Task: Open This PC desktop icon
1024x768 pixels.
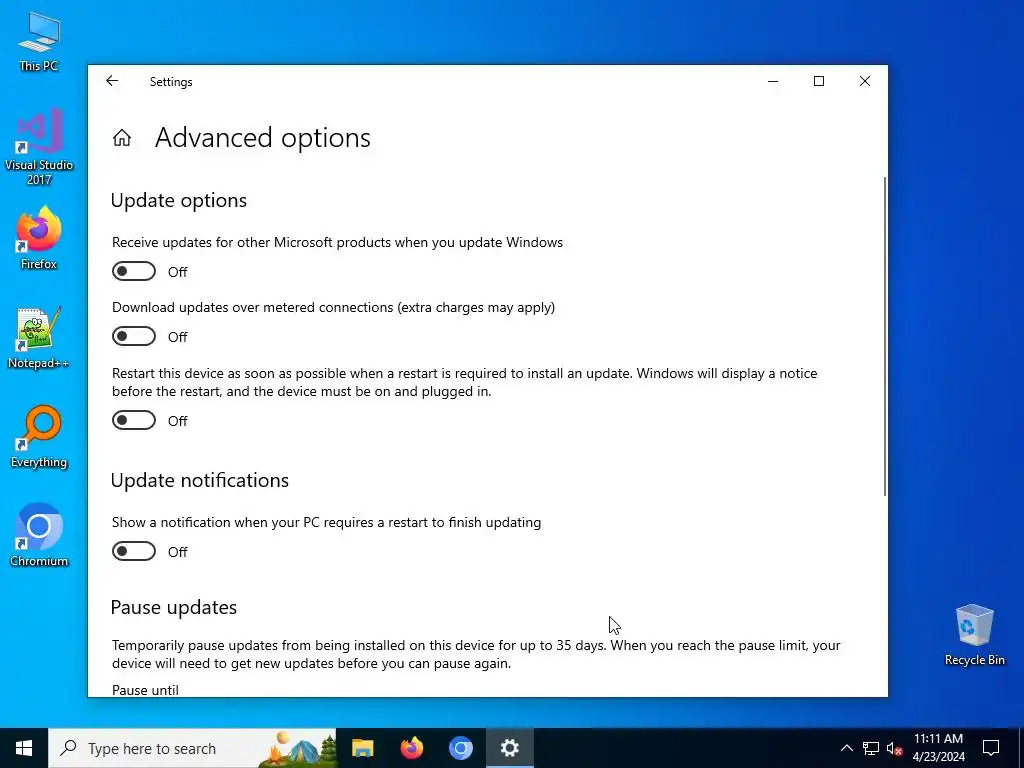Action: pos(39,42)
